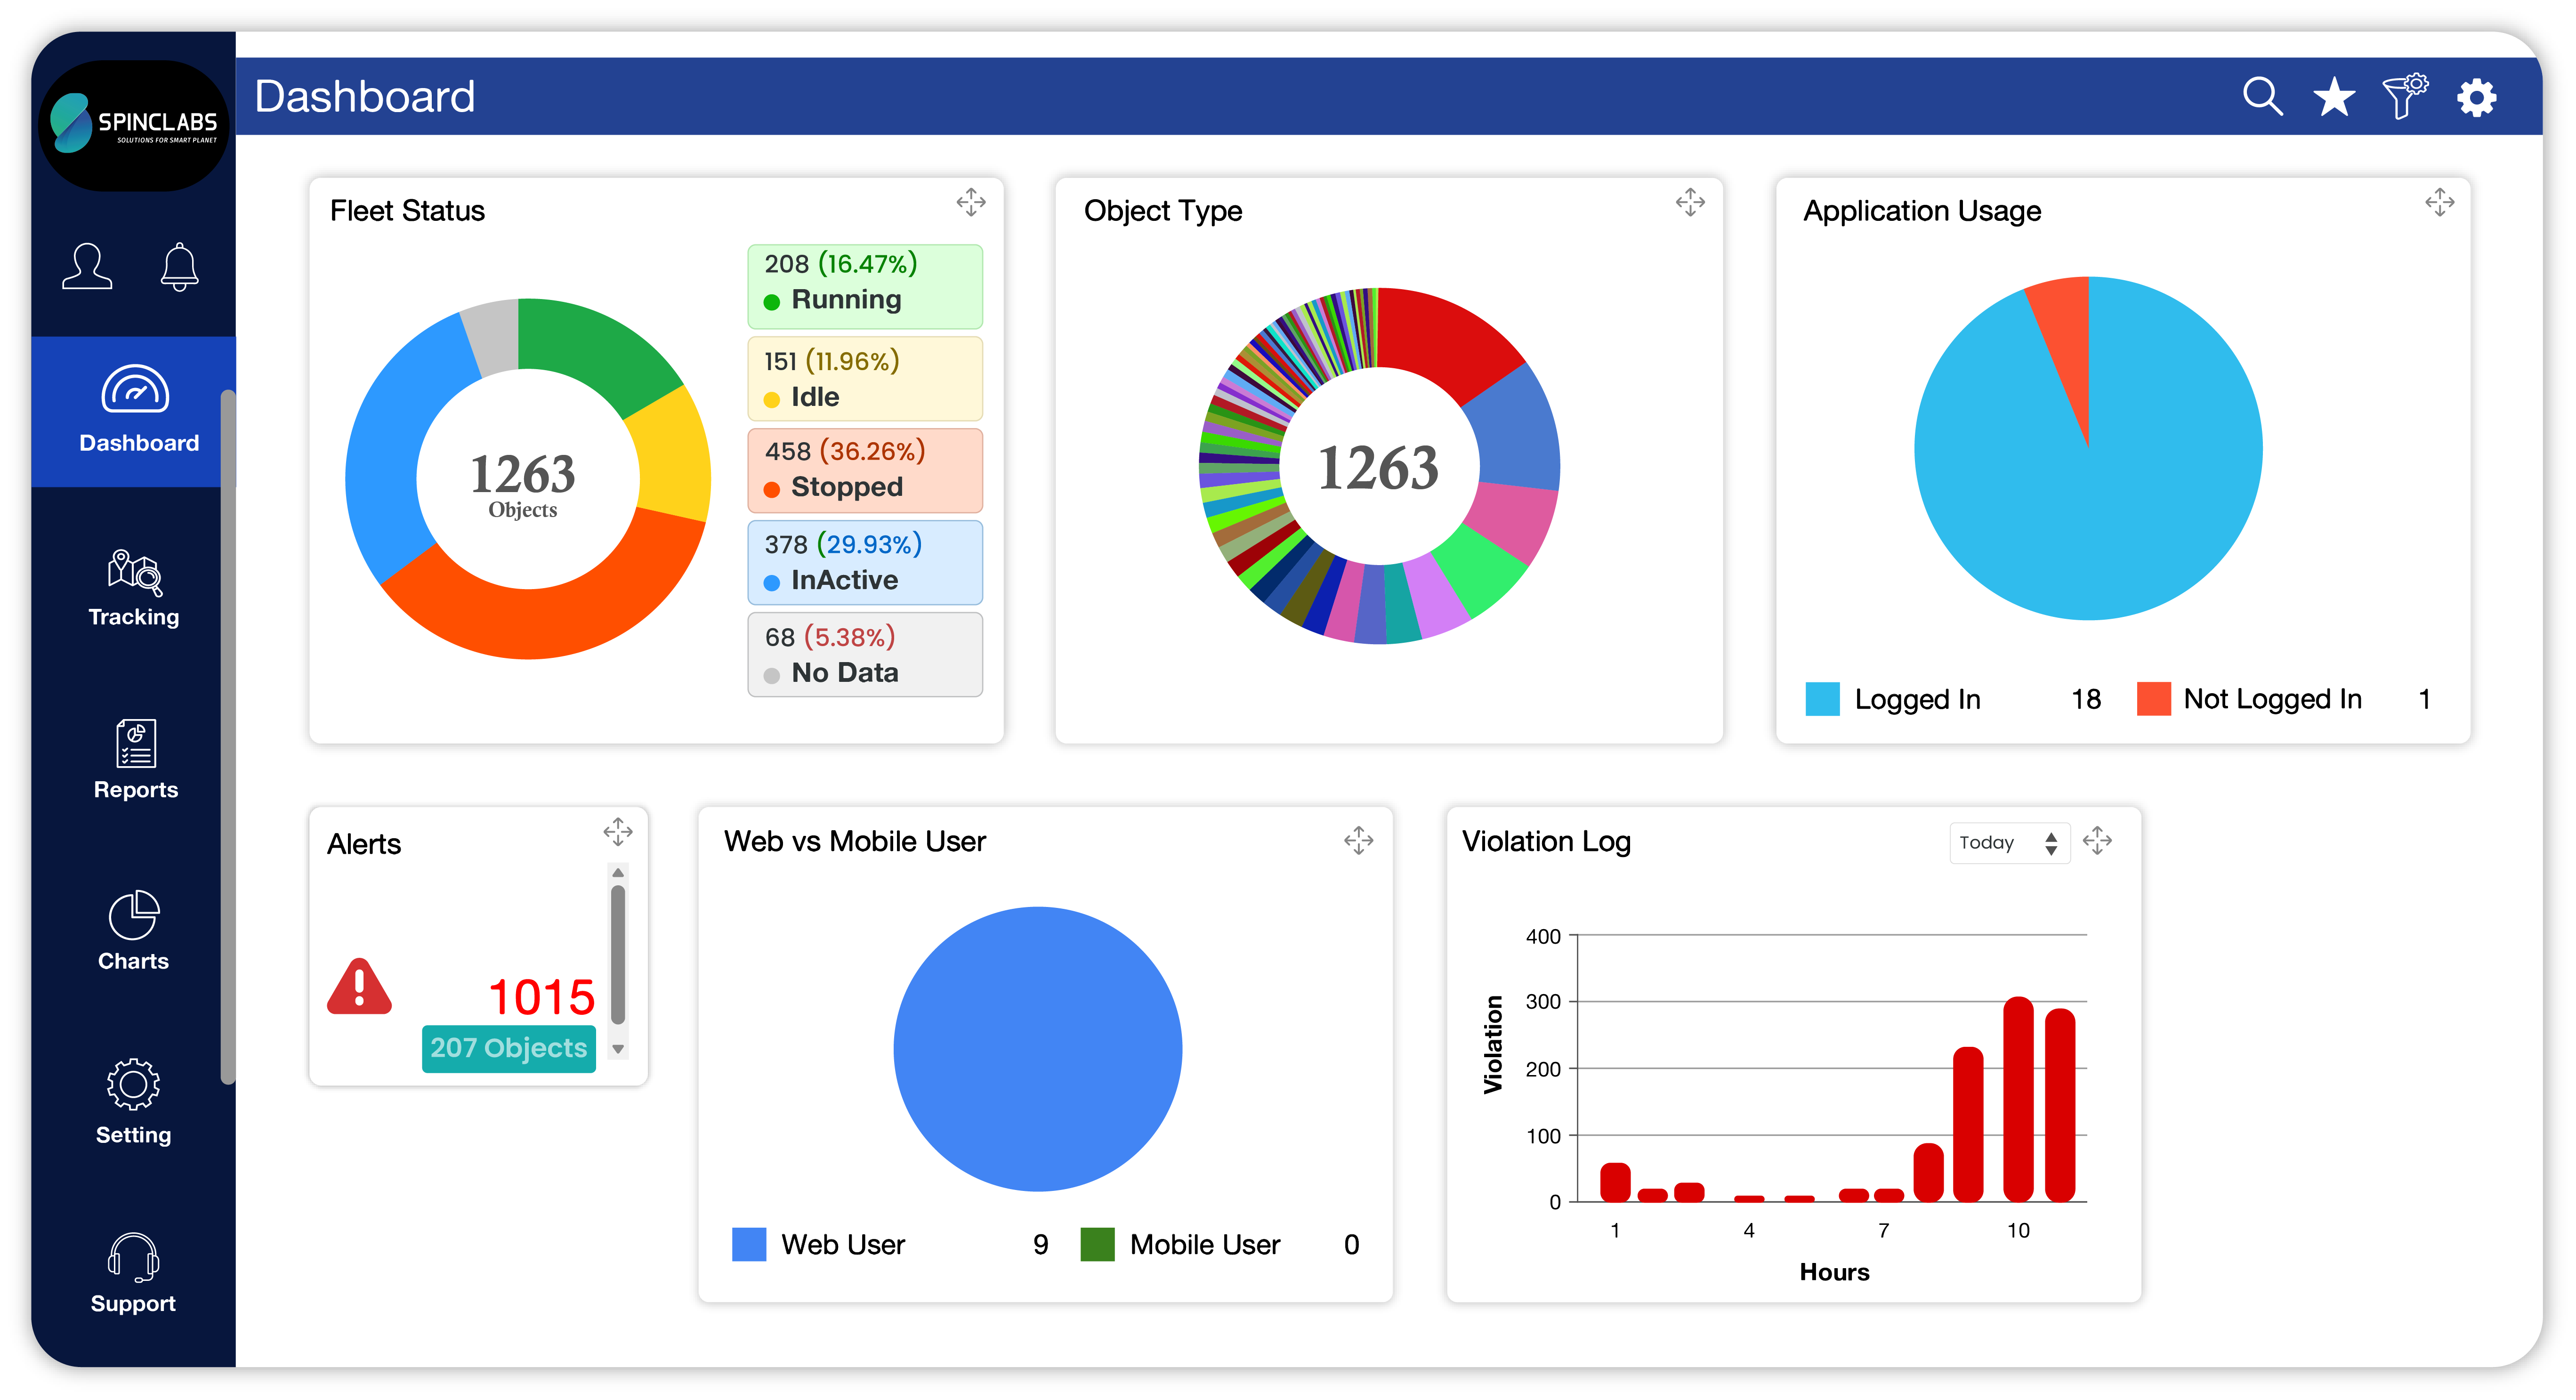
Task: Click the Alerts scrollbar down arrow
Action: pos(618,1049)
